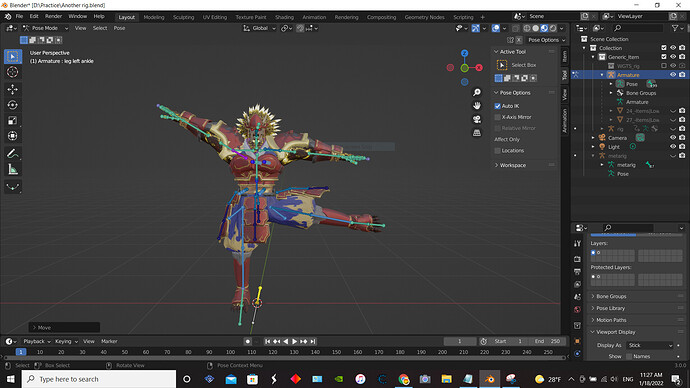Open the Output properties tab icon
The width and height of the screenshot is (690, 388).
point(577,272)
